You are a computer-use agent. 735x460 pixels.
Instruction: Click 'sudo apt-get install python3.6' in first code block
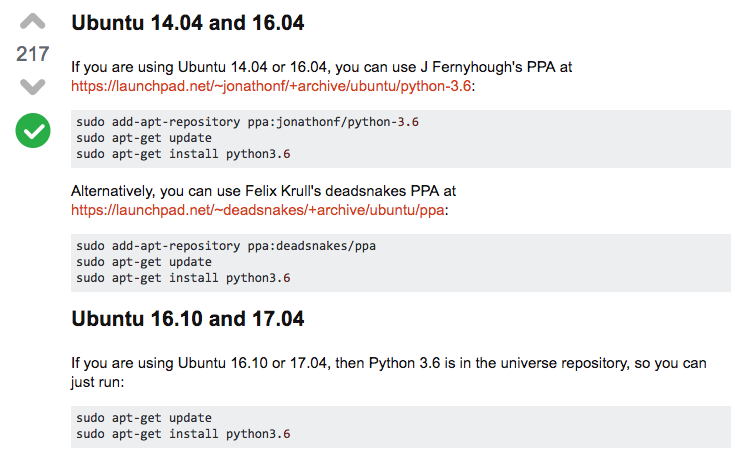(183, 154)
